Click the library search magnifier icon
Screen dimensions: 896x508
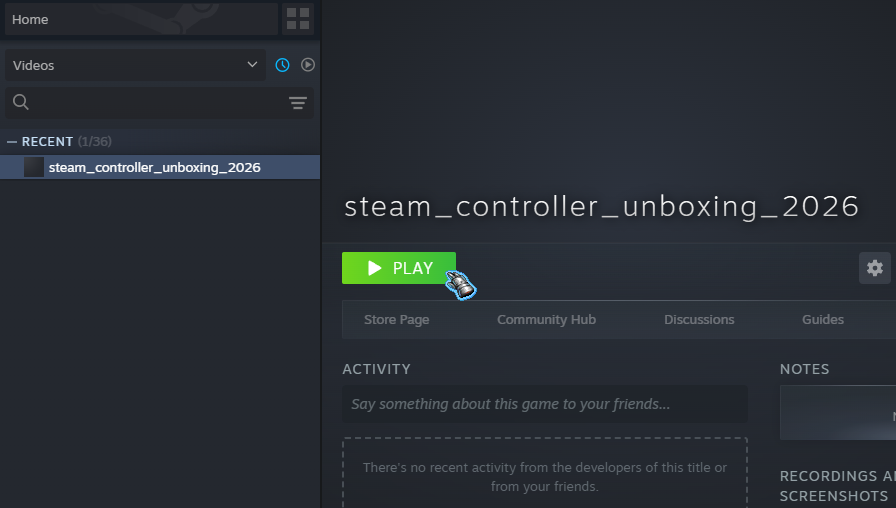(21, 102)
